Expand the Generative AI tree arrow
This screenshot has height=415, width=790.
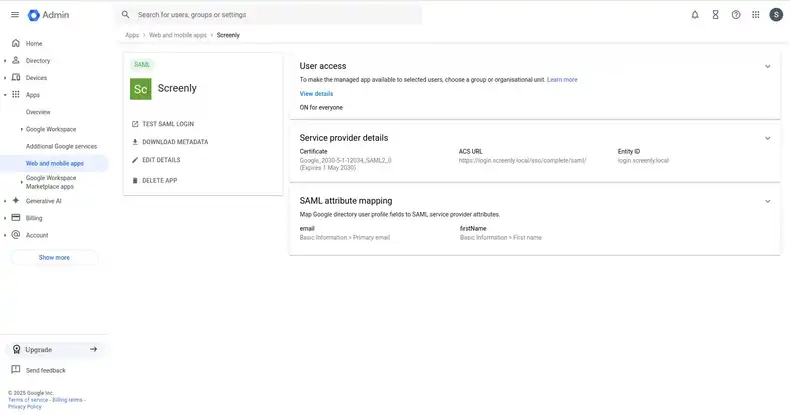point(5,201)
